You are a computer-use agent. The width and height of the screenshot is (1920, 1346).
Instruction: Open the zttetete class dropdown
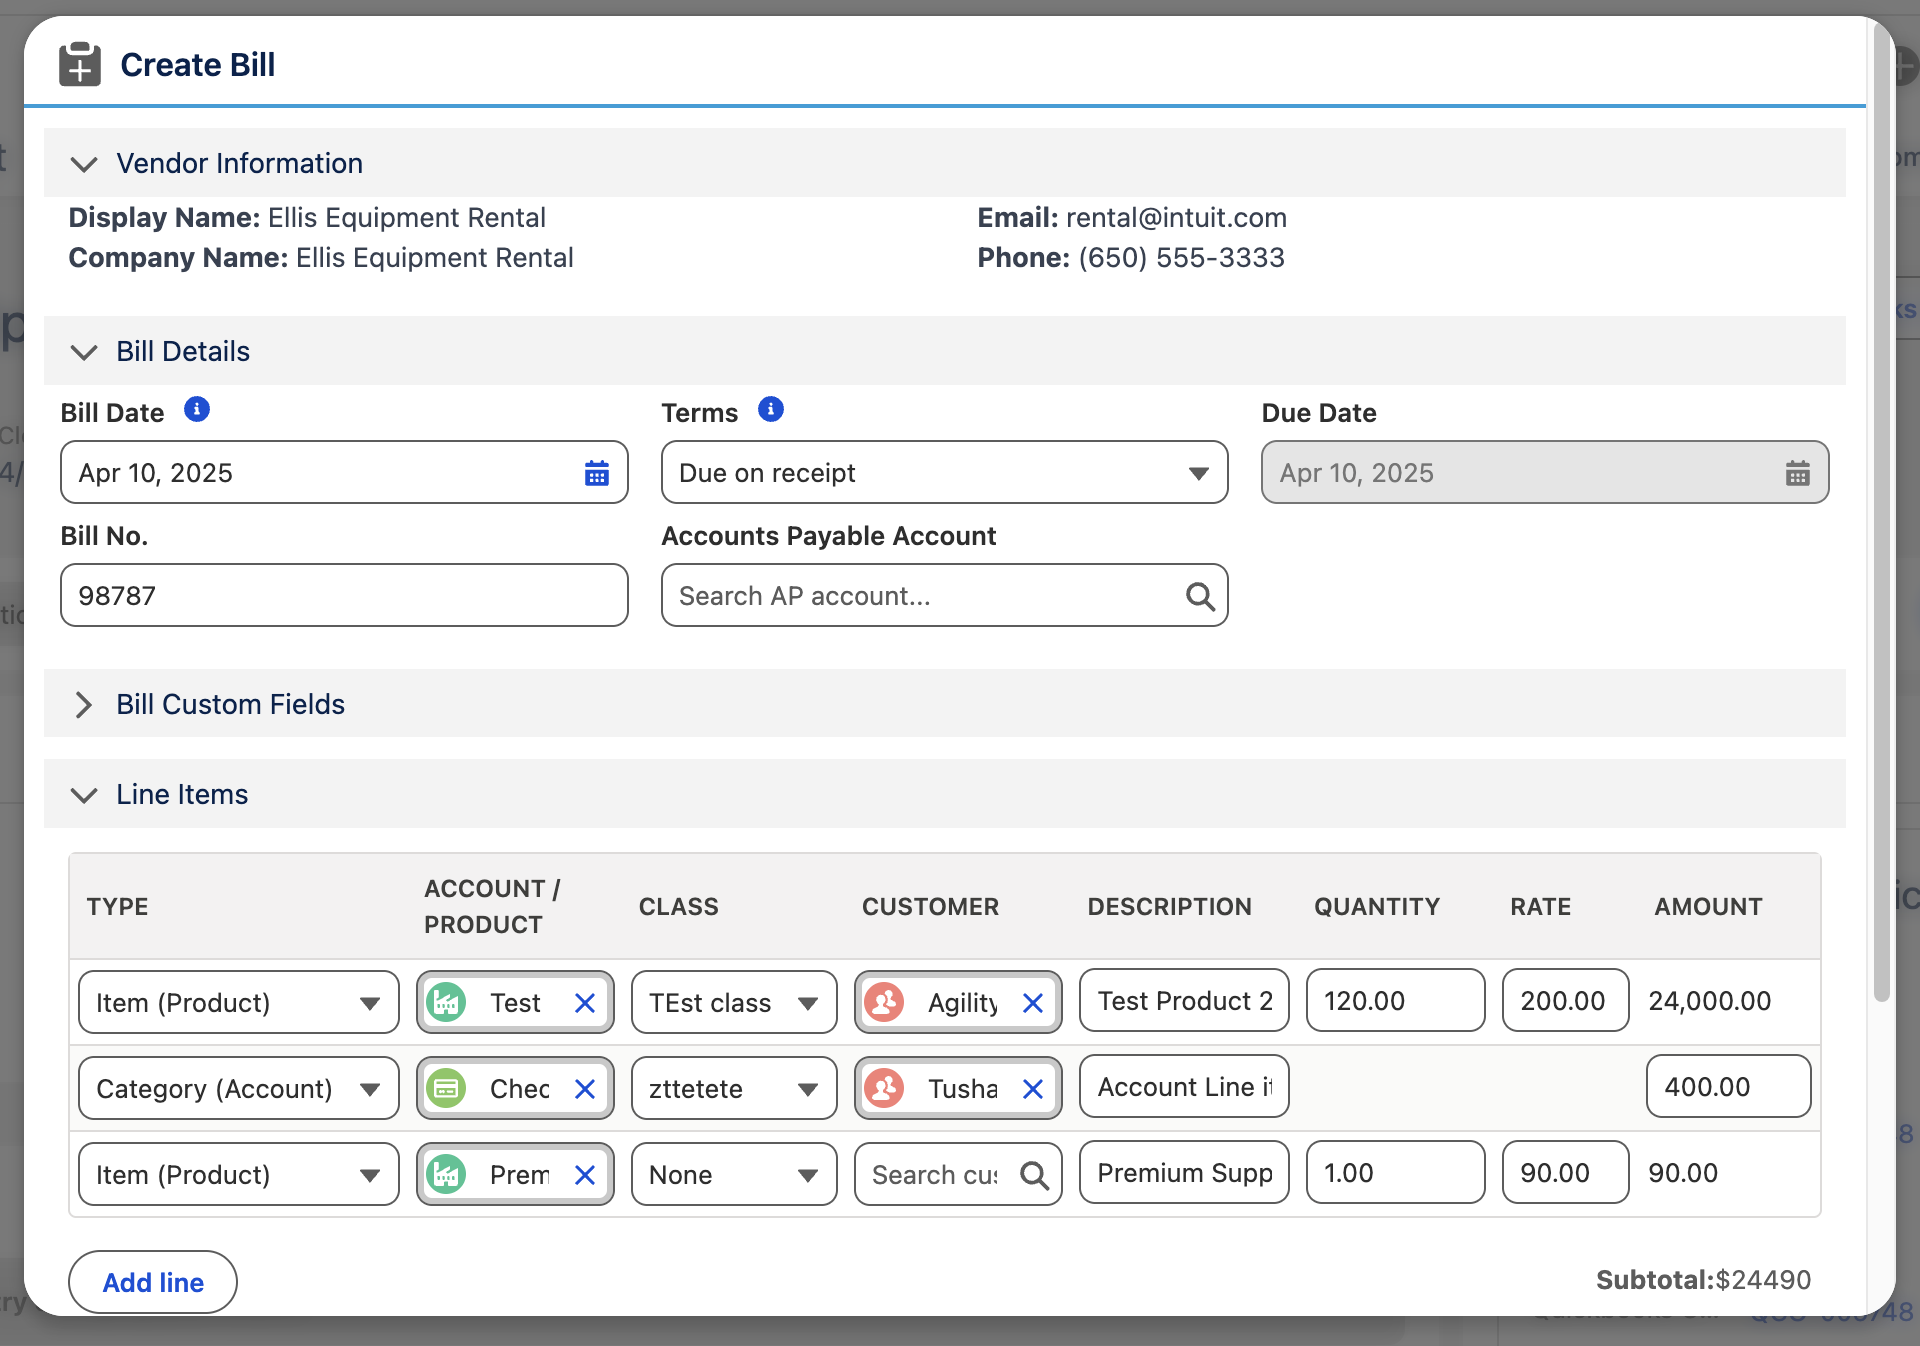(734, 1089)
